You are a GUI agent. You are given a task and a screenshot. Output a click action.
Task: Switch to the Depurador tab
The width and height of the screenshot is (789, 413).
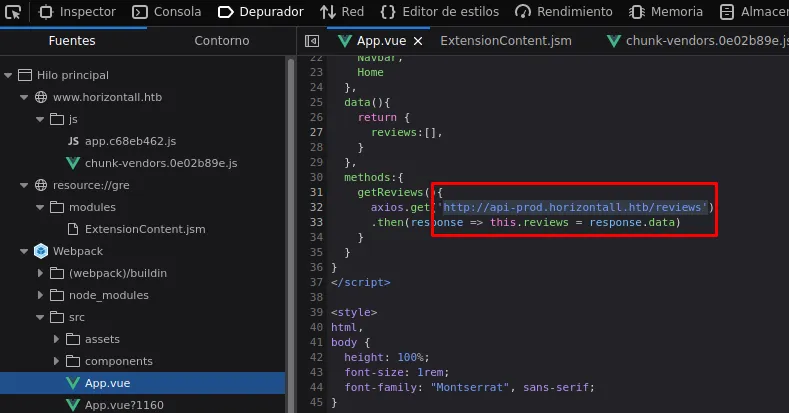click(x=261, y=12)
